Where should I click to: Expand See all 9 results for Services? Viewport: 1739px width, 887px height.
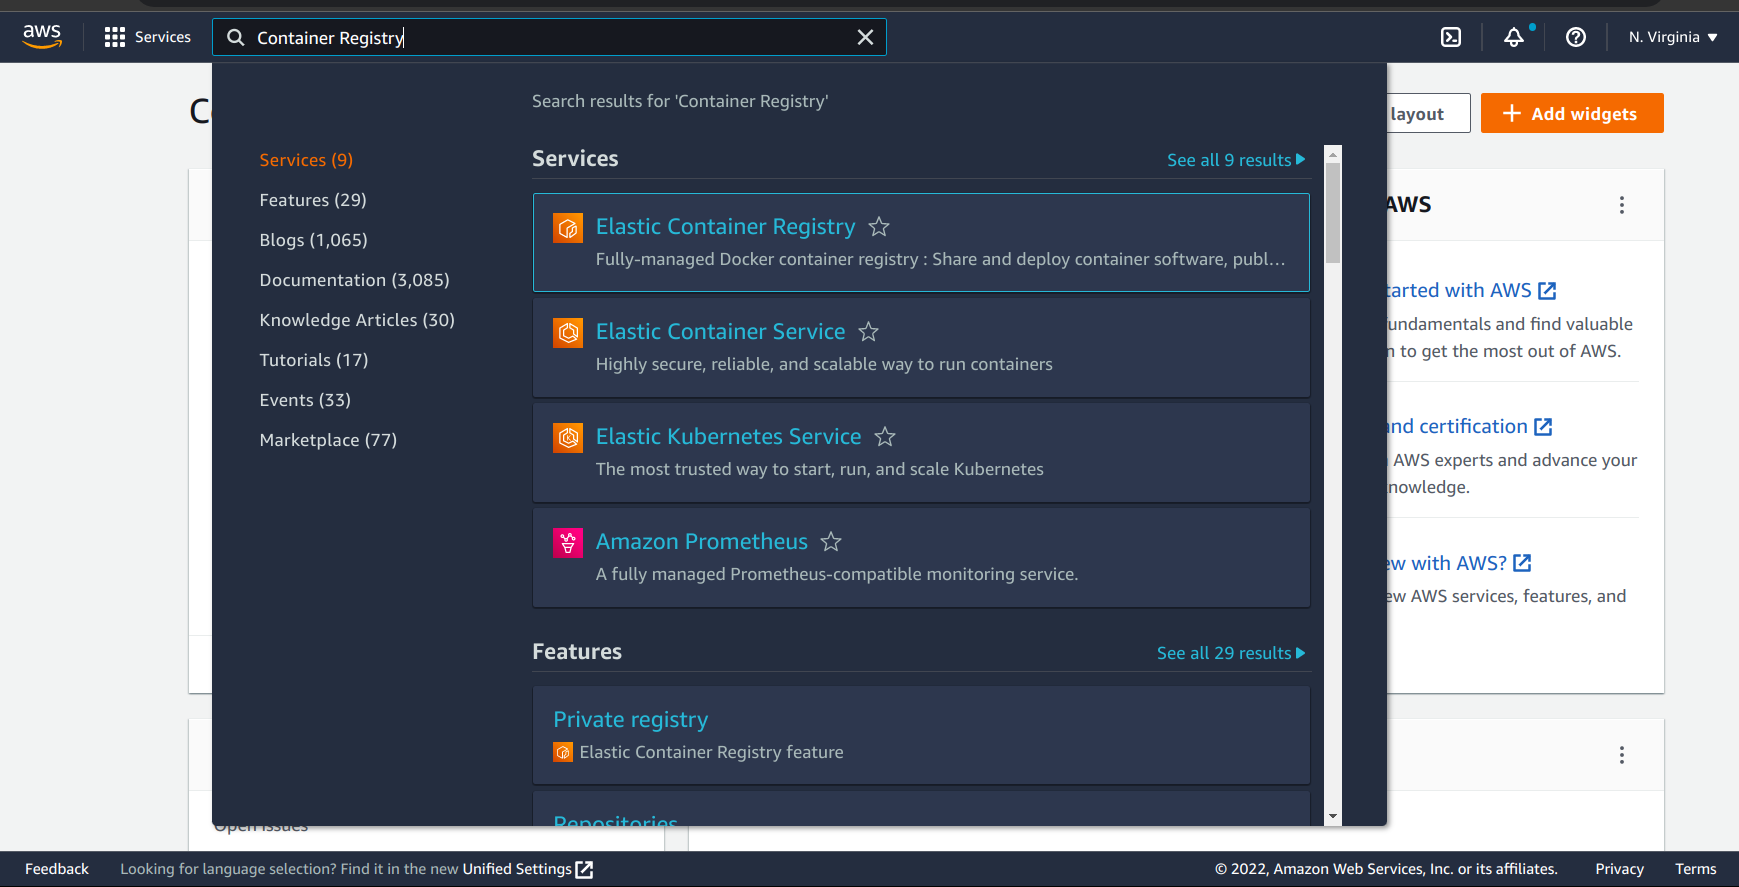pyautogui.click(x=1235, y=160)
